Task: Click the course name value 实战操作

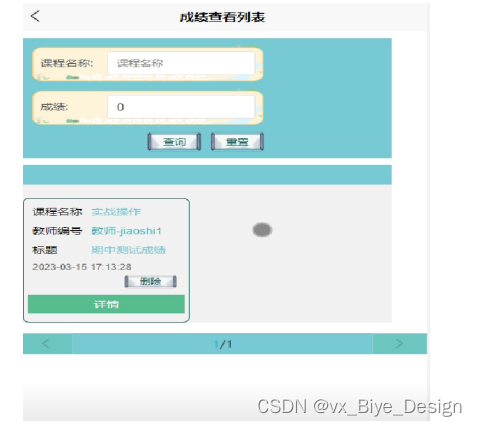Action: click(116, 212)
